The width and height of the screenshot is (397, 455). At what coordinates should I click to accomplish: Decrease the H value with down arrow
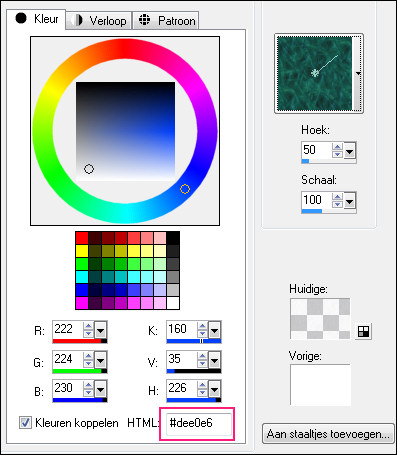[202, 392]
